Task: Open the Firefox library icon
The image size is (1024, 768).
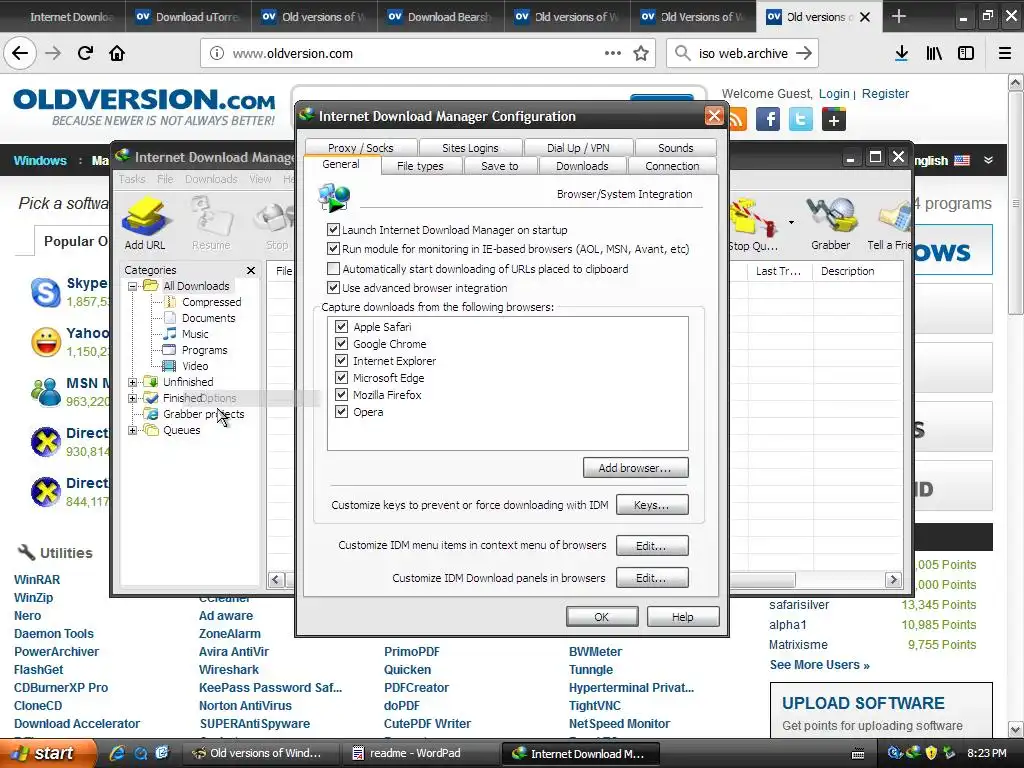Action: click(x=934, y=54)
